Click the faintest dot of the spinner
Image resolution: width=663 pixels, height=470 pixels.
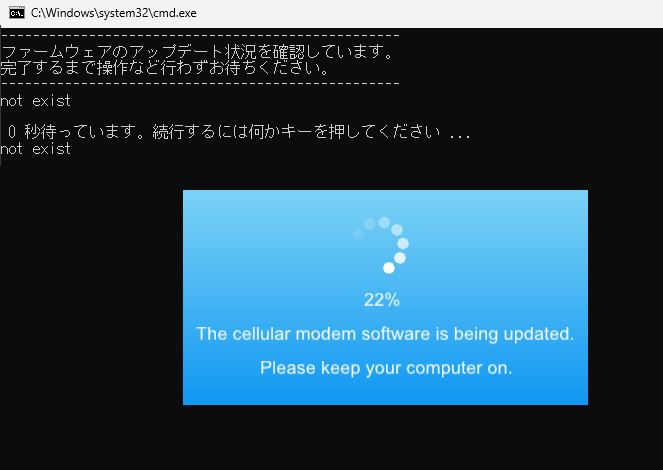[358, 234]
